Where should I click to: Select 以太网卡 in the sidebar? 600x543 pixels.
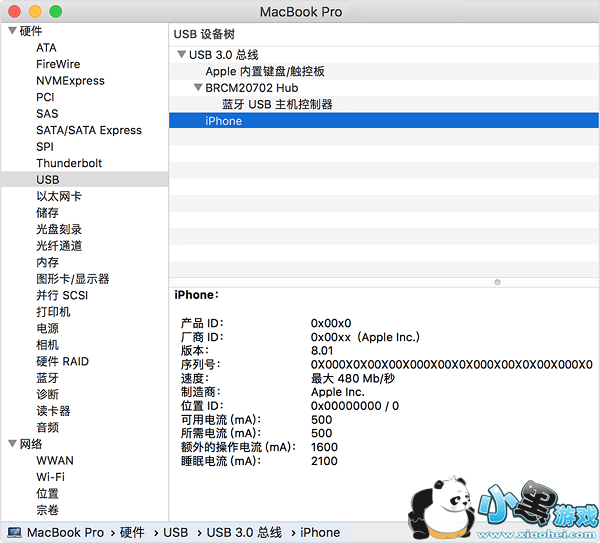coord(59,196)
